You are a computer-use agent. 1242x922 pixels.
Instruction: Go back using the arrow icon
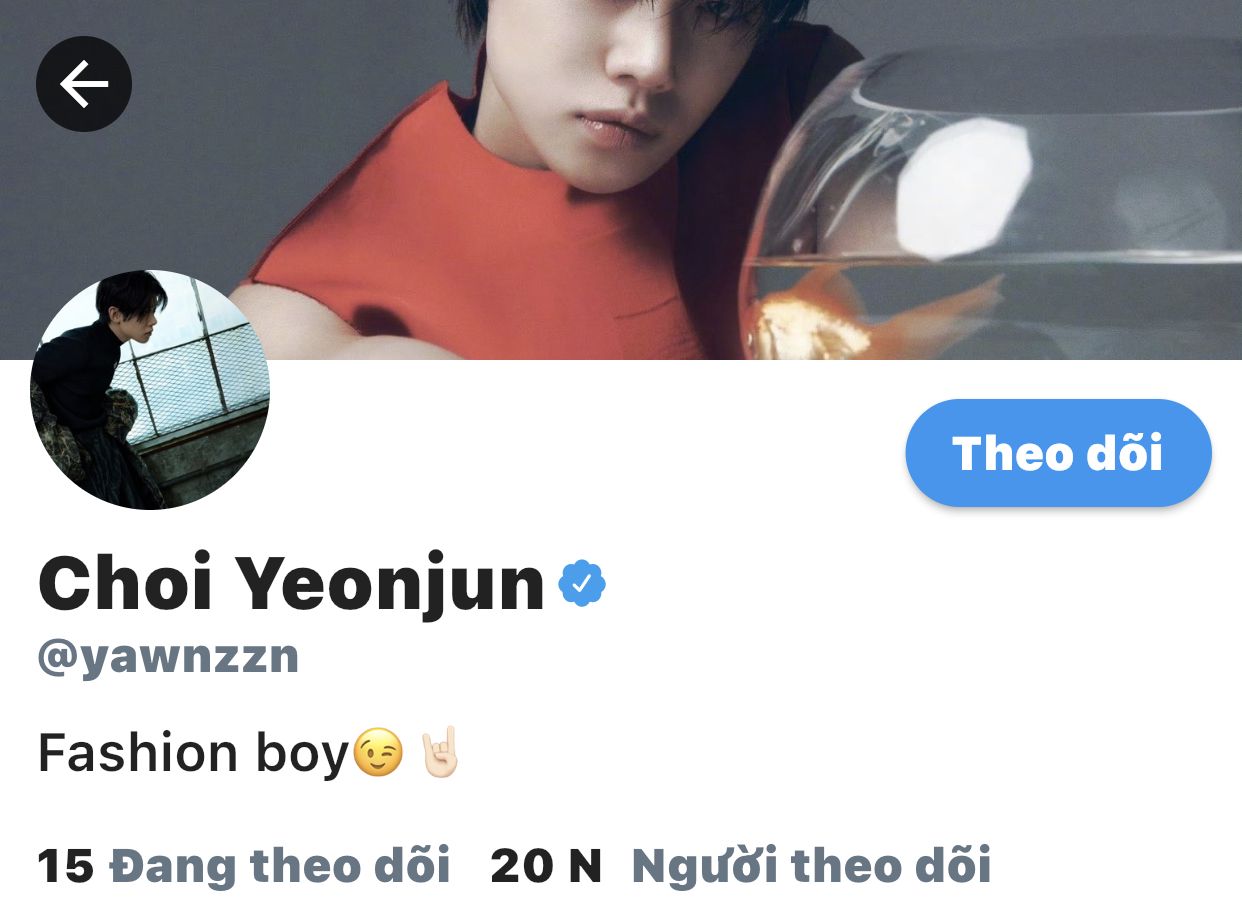click(x=84, y=84)
